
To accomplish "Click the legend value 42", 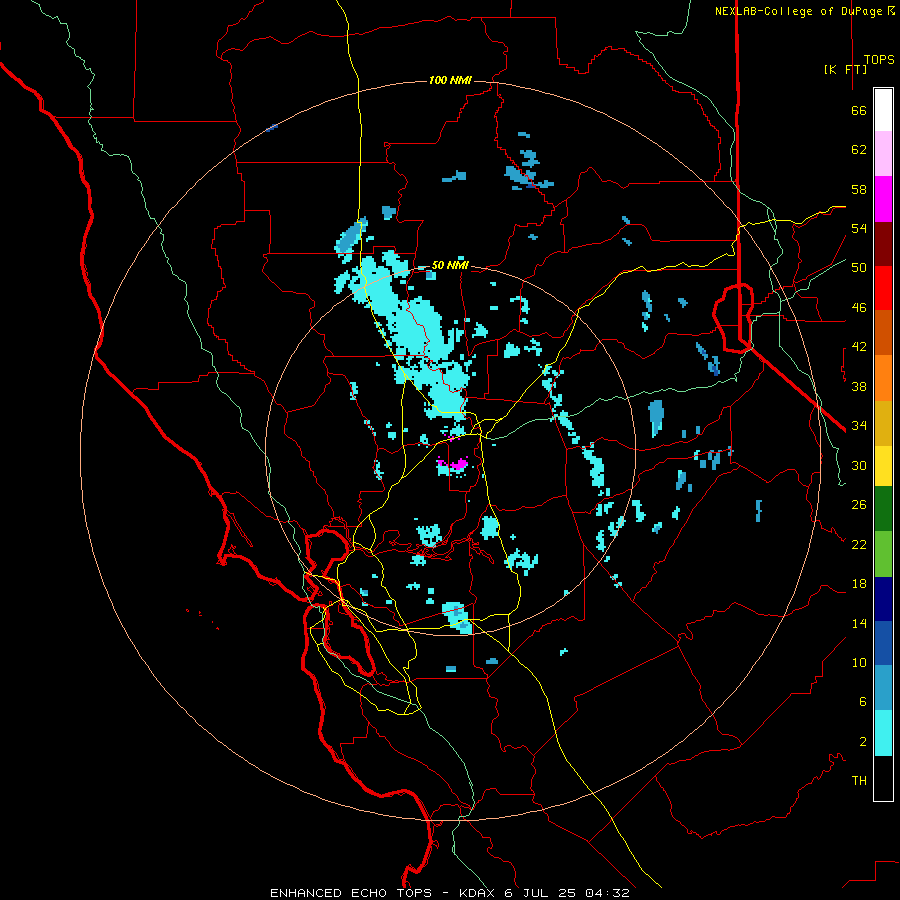I will [859, 347].
